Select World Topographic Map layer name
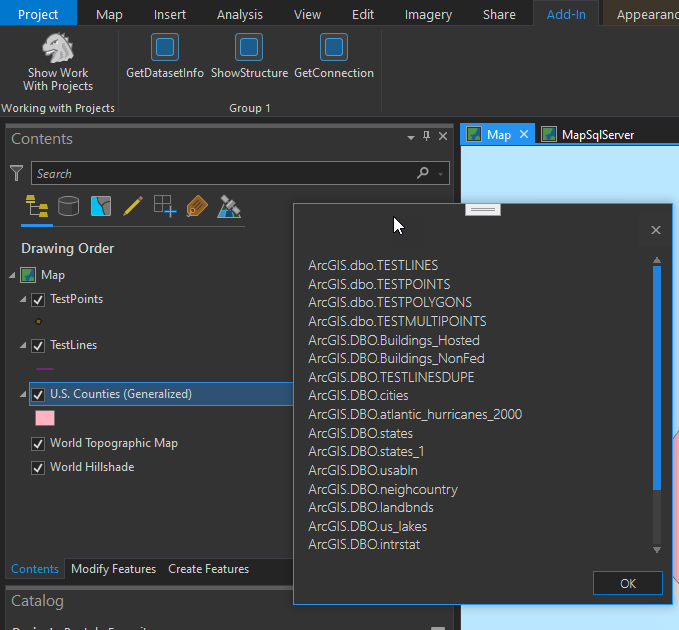The height and width of the screenshot is (630, 679). (x=114, y=443)
